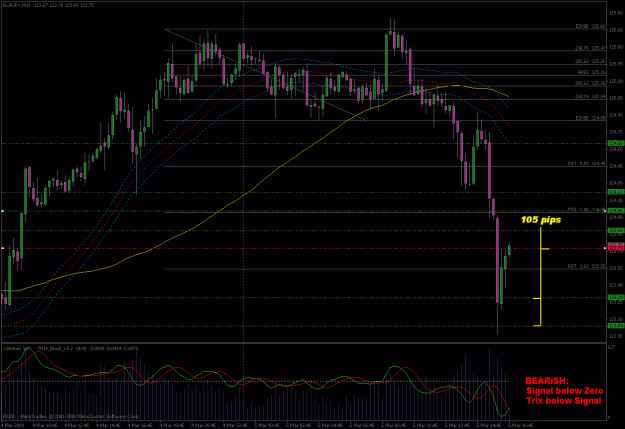Click the green 124.65 price marker

click(x=616, y=143)
